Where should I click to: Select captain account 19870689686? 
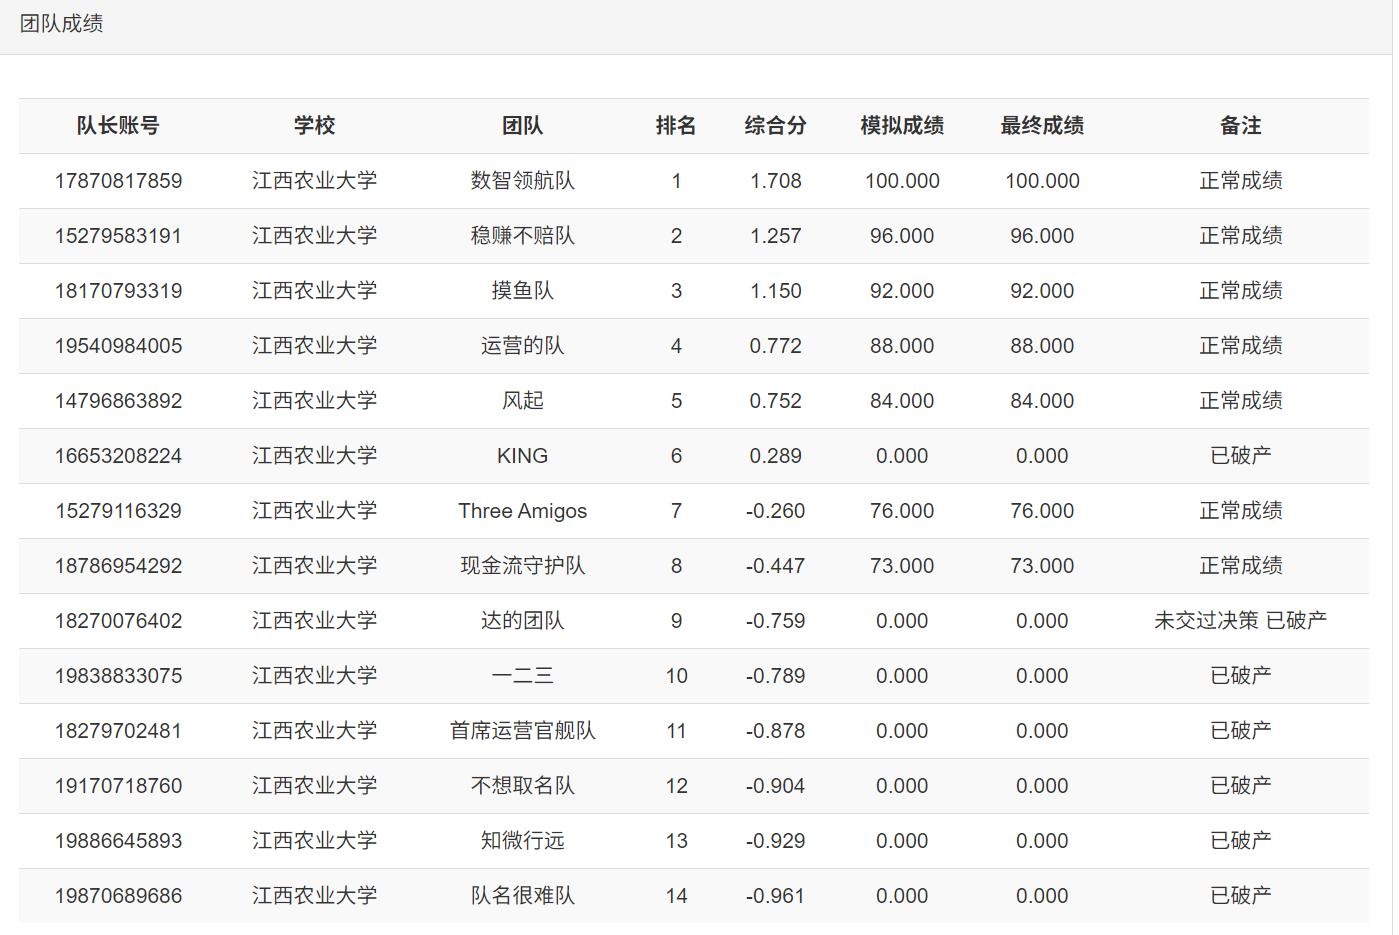118,896
